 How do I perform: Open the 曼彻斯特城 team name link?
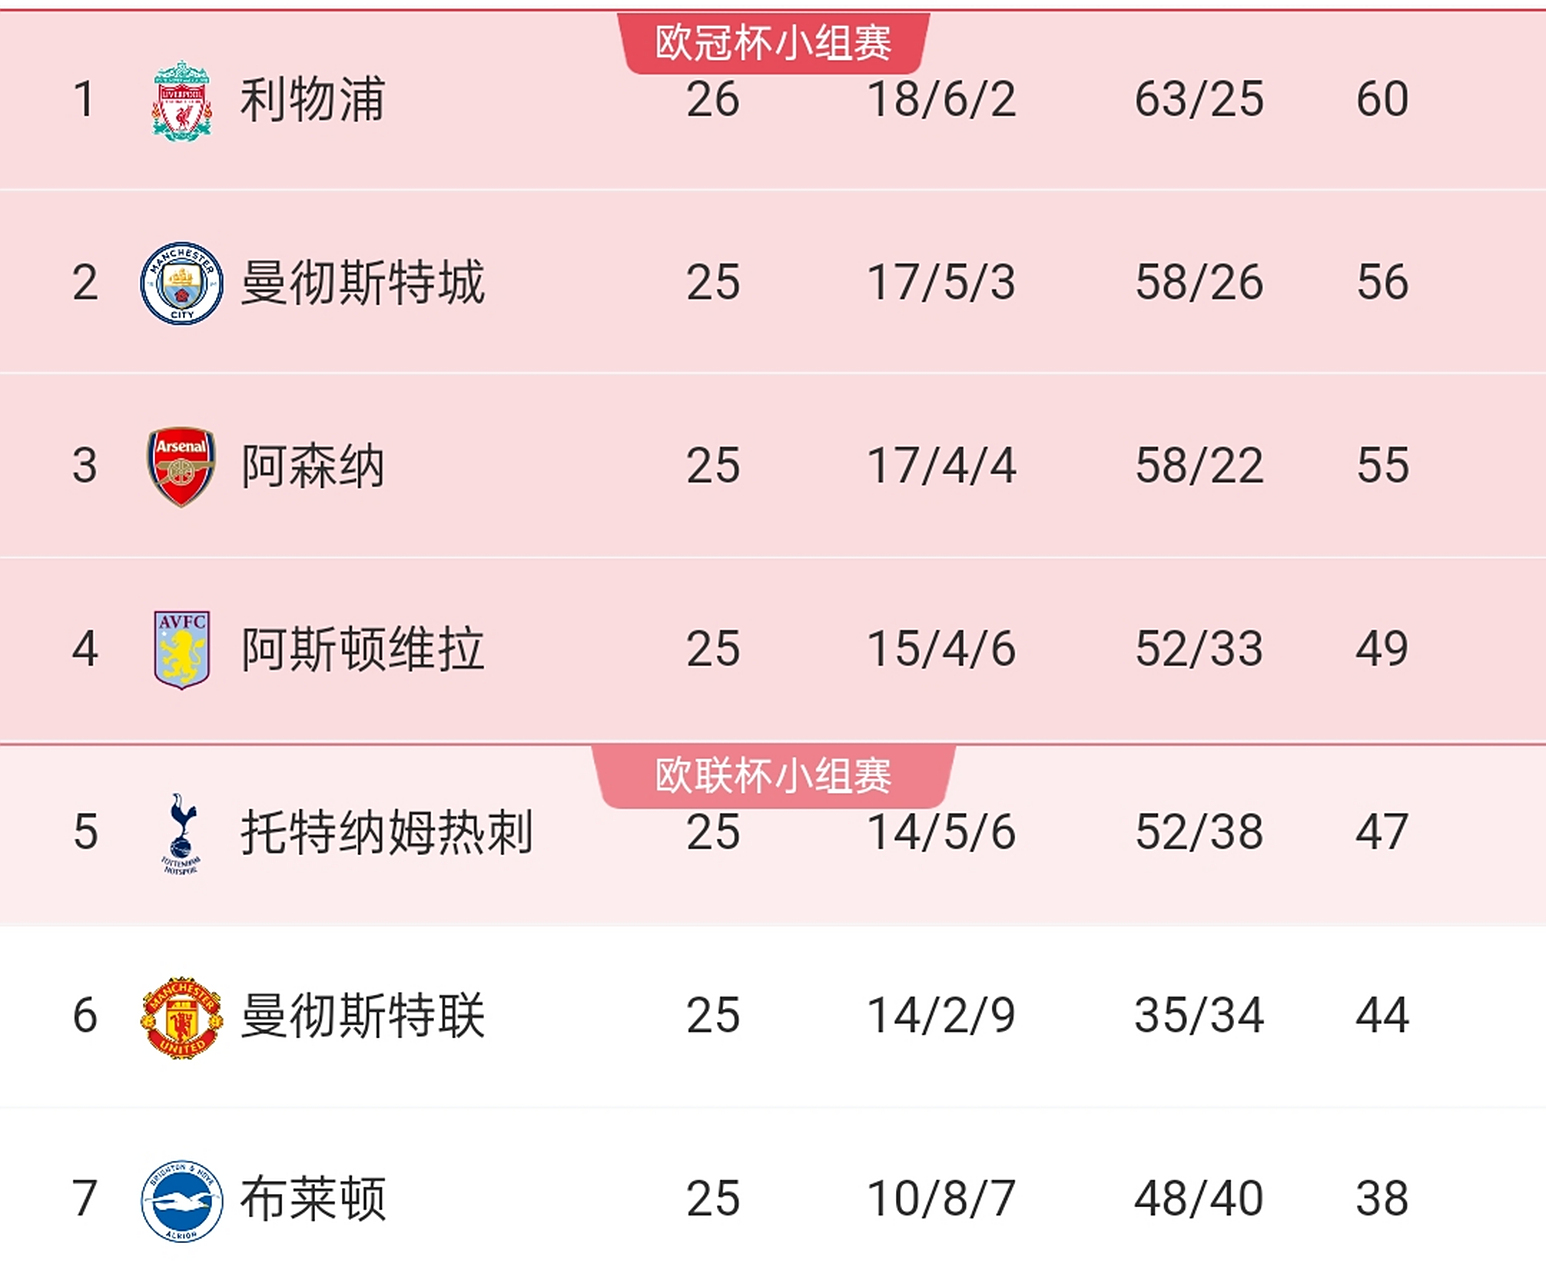[362, 283]
